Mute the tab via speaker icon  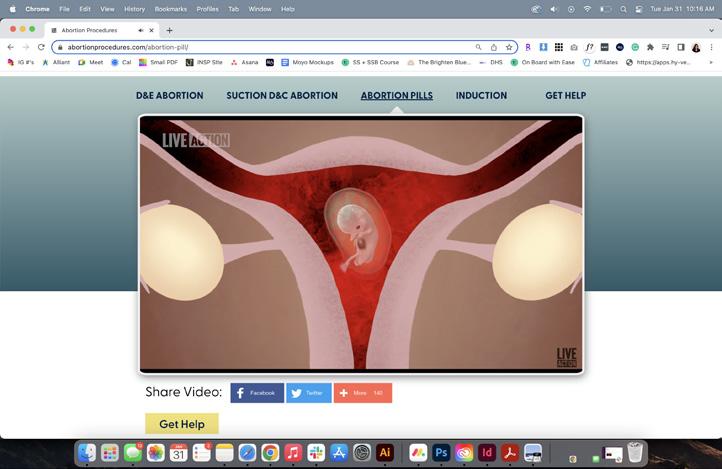point(140,30)
